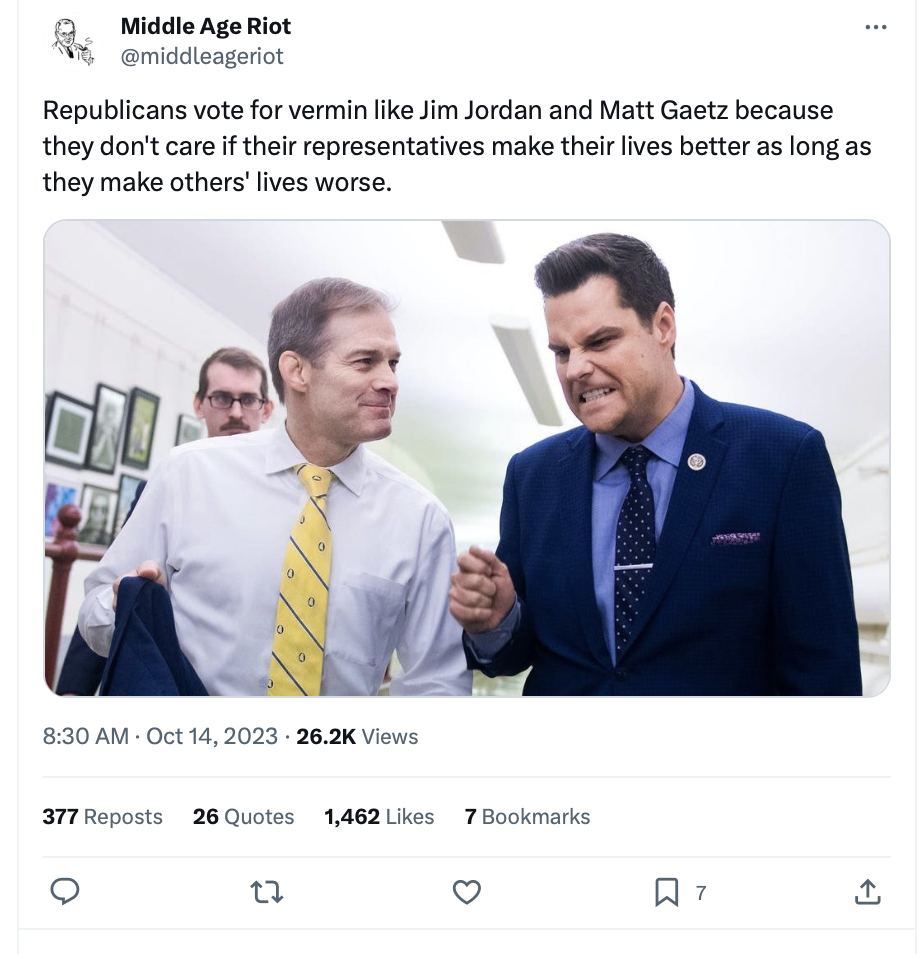Screen dimensions: 920x954
Task: Click the 7 Bookmarks count label
Action: click(x=527, y=816)
